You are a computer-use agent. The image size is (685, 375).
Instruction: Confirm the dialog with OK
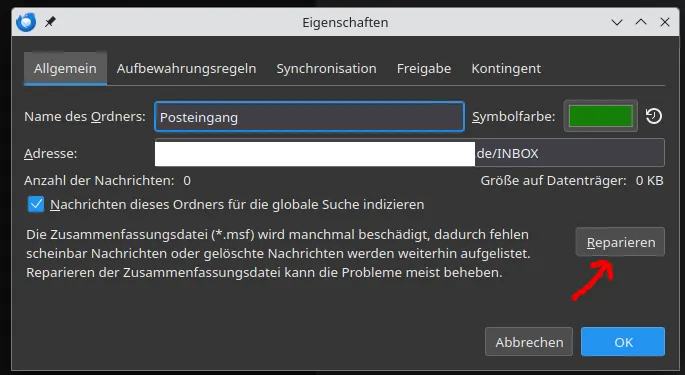(x=623, y=342)
